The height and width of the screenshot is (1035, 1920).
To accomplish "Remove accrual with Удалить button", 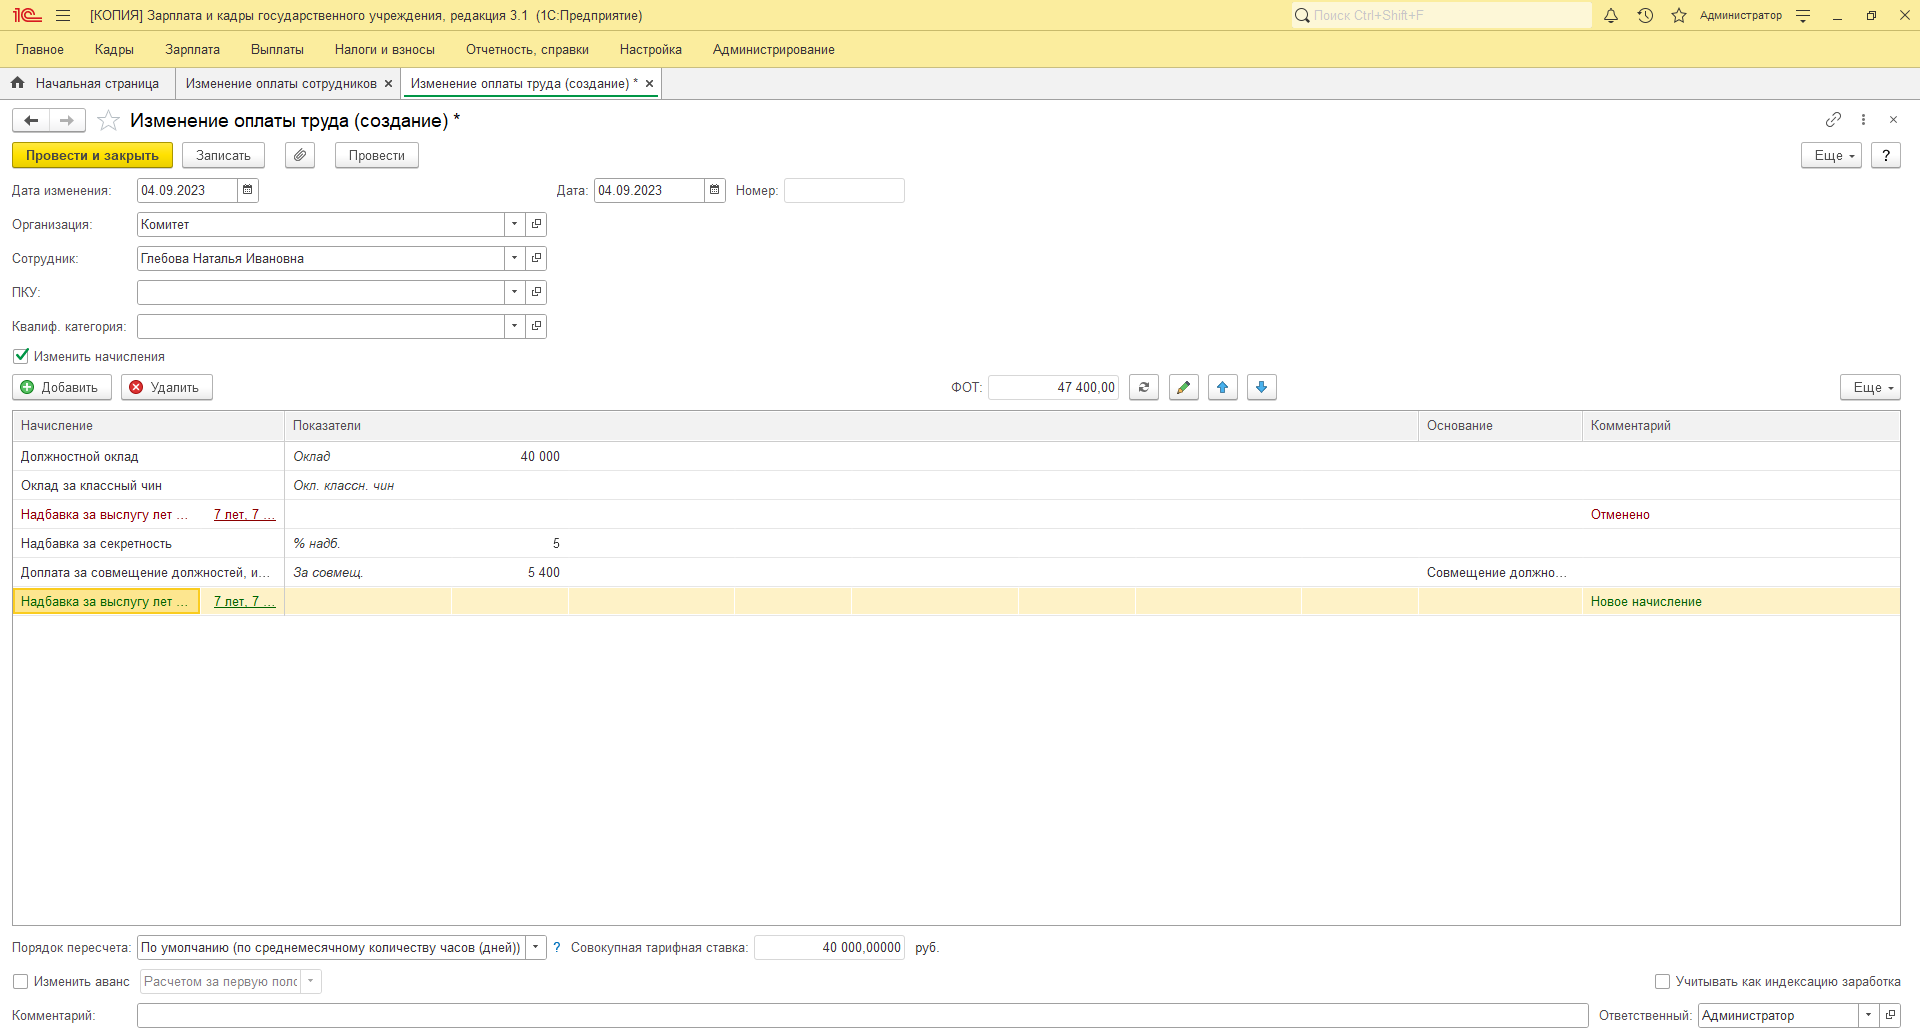I will [x=167, y=388].
